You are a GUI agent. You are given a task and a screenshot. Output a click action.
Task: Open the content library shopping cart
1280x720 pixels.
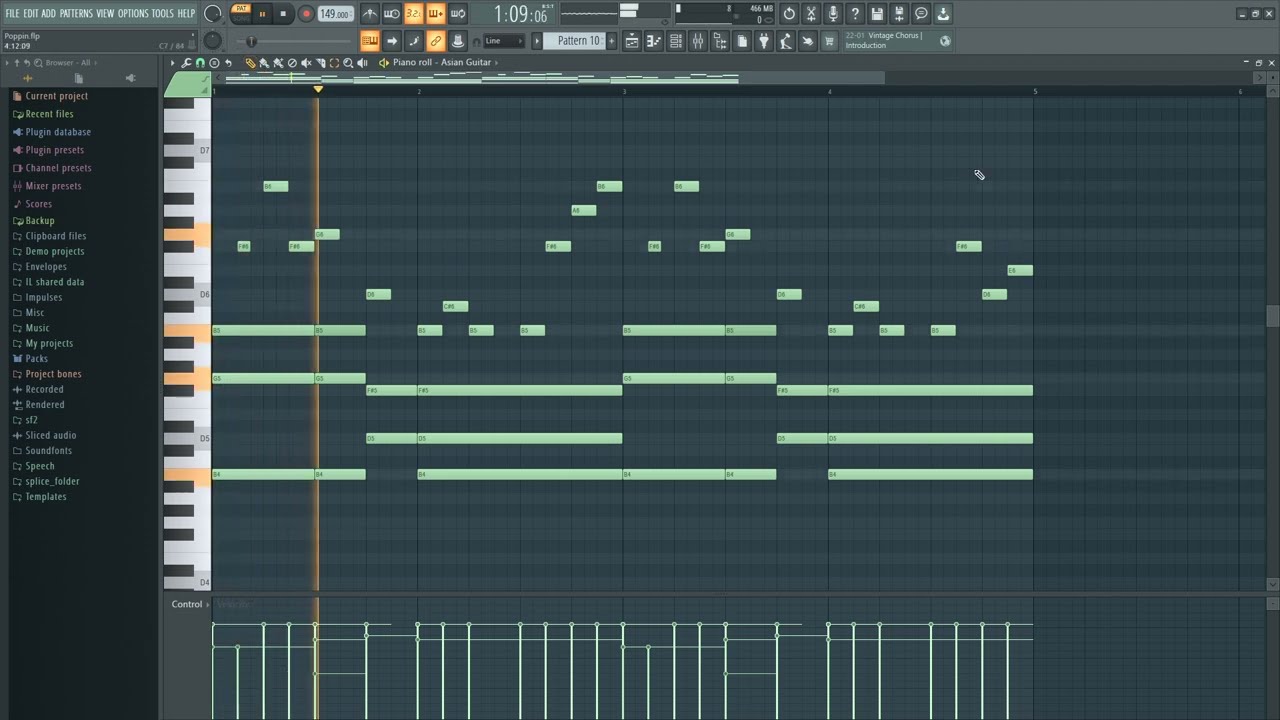(x=829, y=41)
